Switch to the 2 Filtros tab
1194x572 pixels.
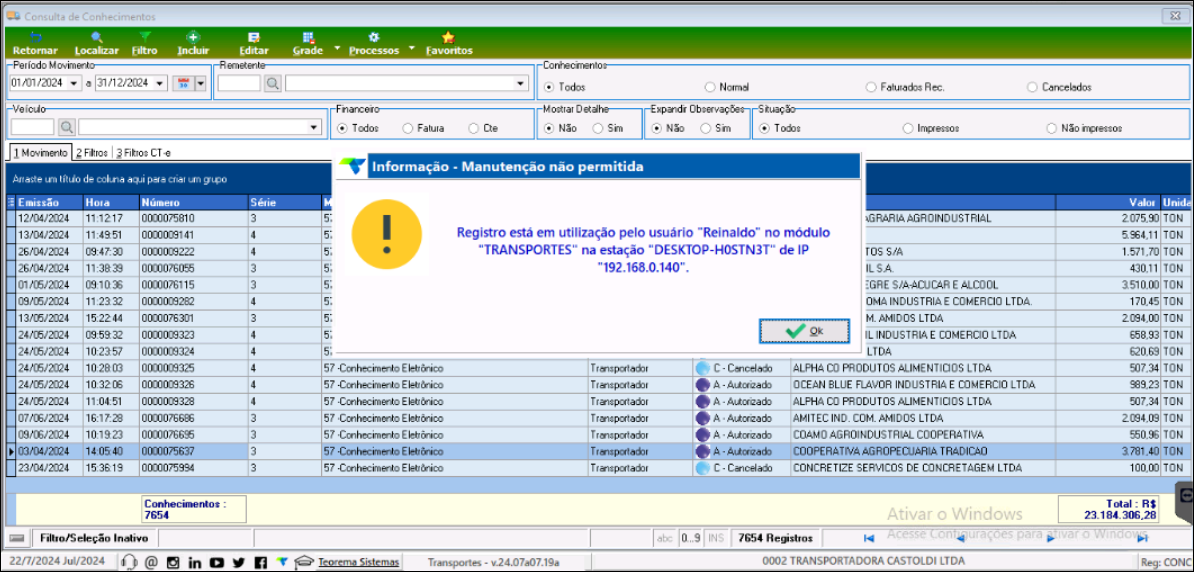pyautogui.click(x=92, y=153)
